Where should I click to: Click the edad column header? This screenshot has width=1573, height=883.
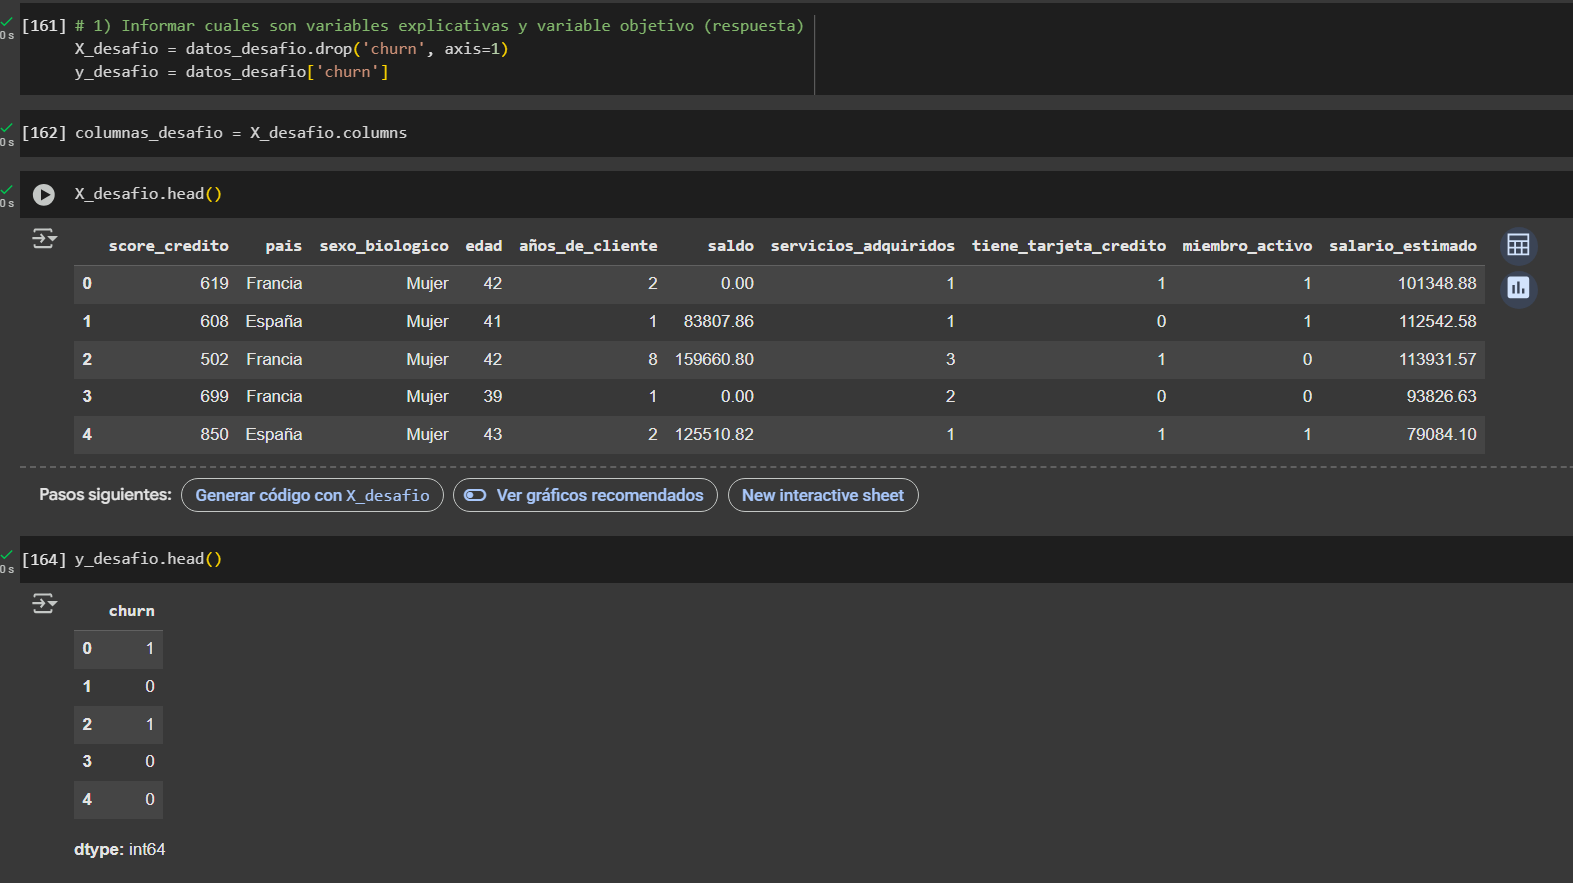484,246
